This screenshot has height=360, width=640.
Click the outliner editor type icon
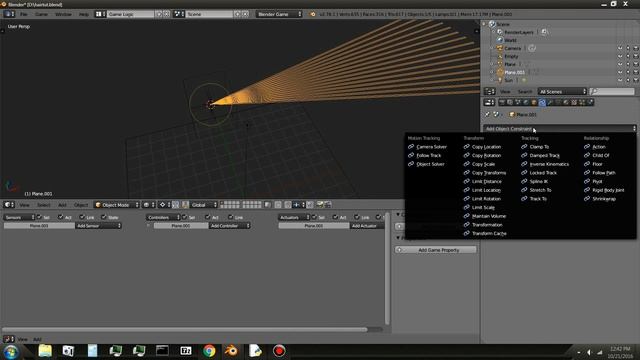[x=489, y=91]
